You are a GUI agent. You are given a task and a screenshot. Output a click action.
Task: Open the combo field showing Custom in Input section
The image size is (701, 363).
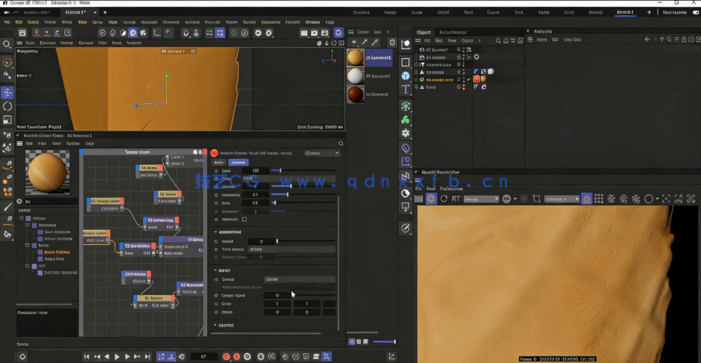click(299, 279)
